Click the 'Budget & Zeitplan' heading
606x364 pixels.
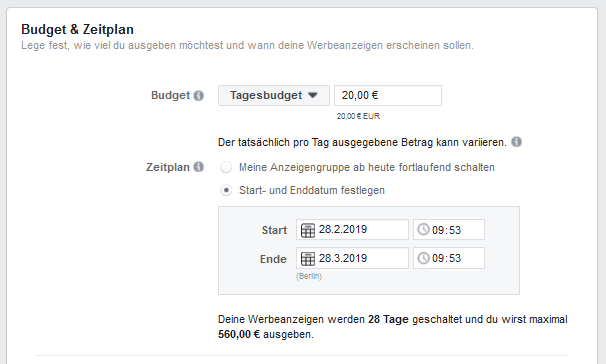[x=77, y=29]
